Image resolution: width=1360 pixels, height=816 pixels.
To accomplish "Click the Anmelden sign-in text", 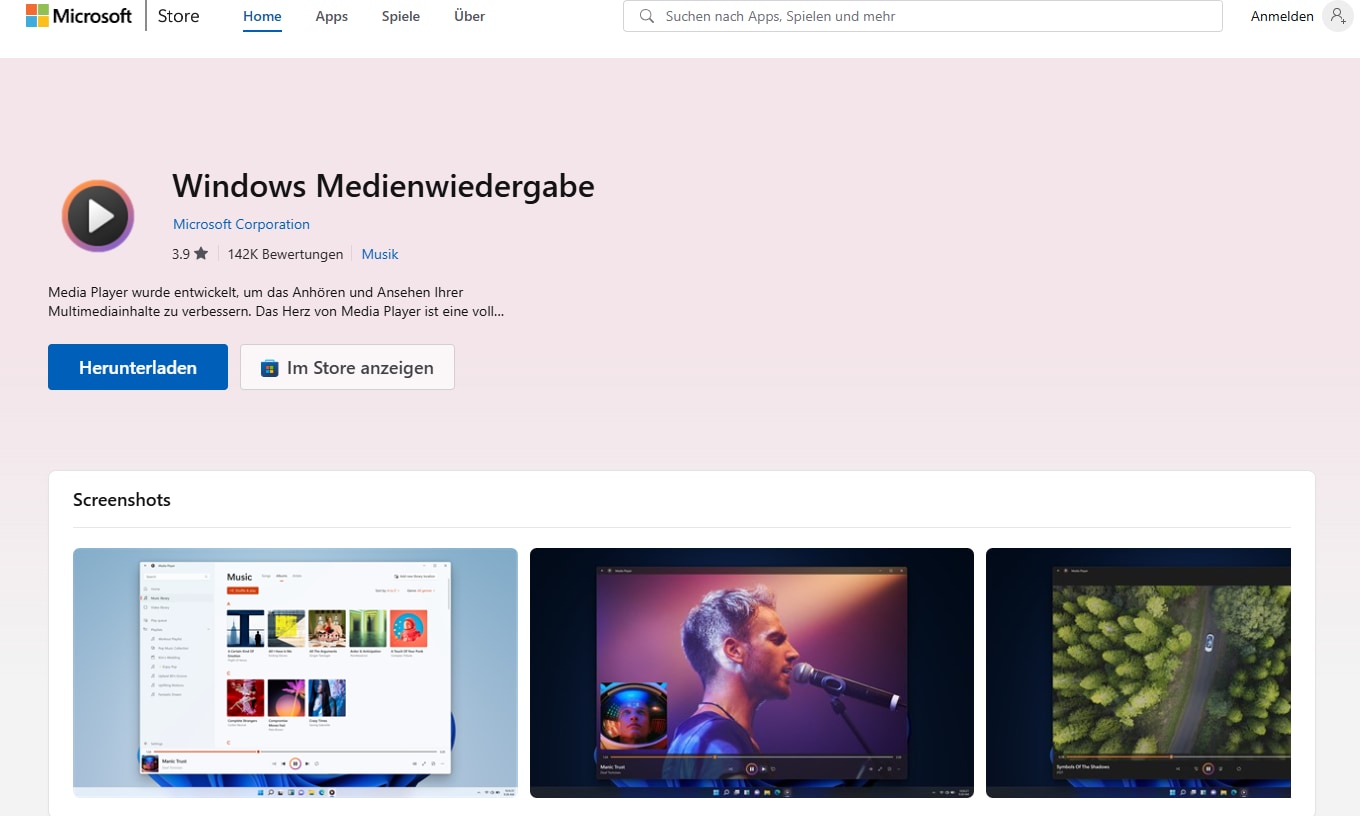I will [1282, 16].
